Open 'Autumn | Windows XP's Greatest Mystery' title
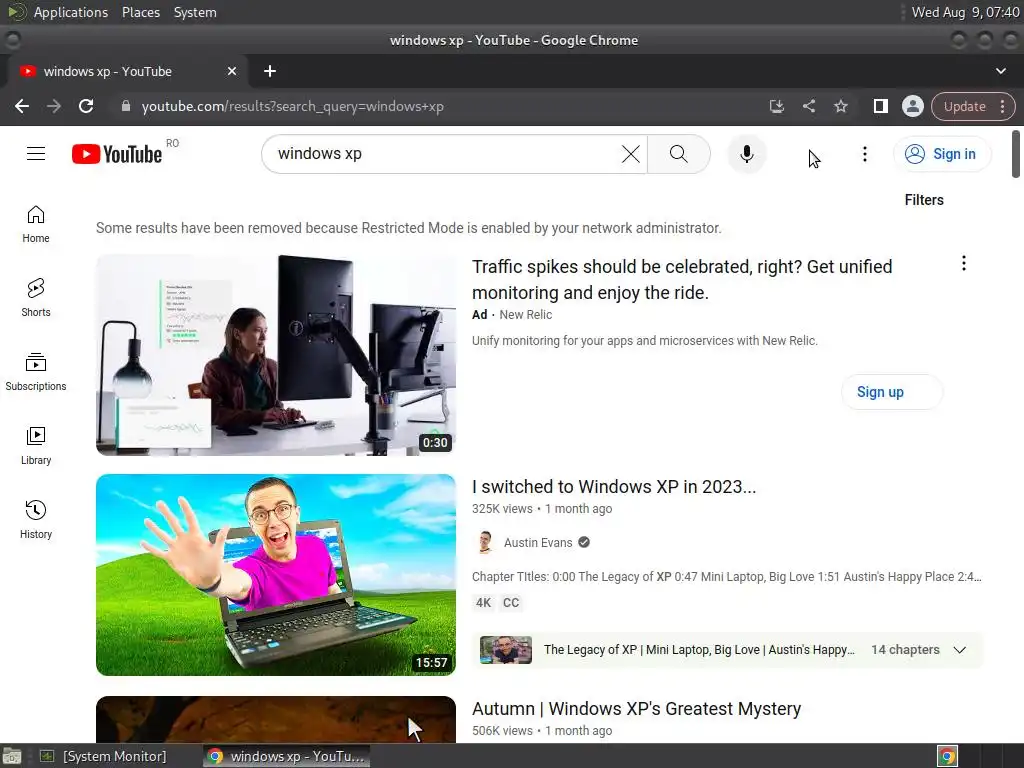Image resolution: width=1024 pixels, height=768 pixels. pos(636,709)
